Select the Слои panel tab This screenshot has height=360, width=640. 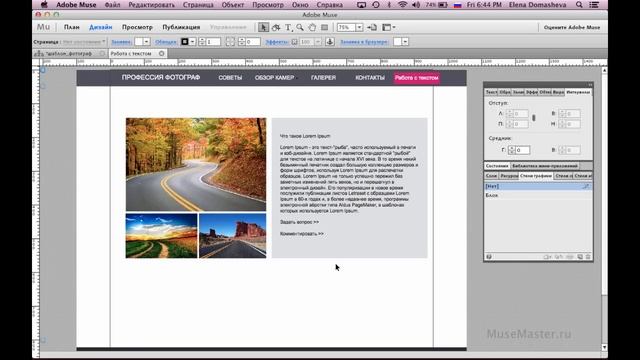pos(491,176)
